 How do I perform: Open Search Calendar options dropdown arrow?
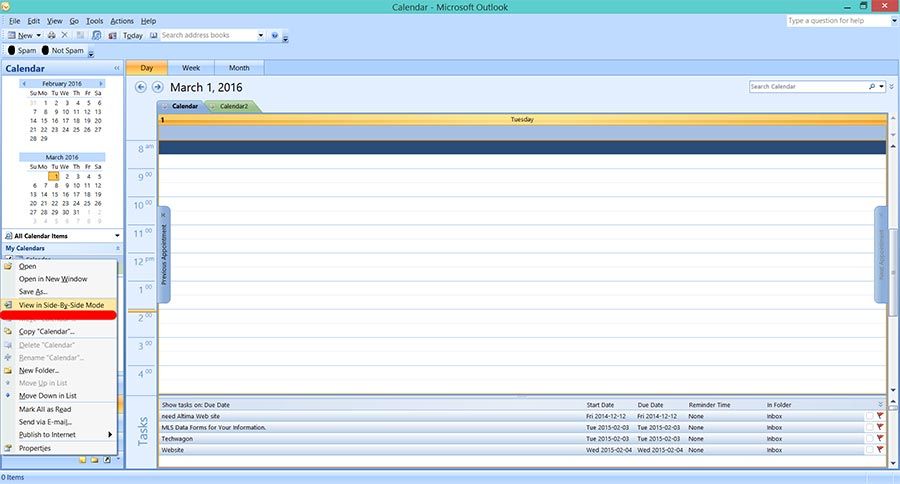[x=881, y=87]
